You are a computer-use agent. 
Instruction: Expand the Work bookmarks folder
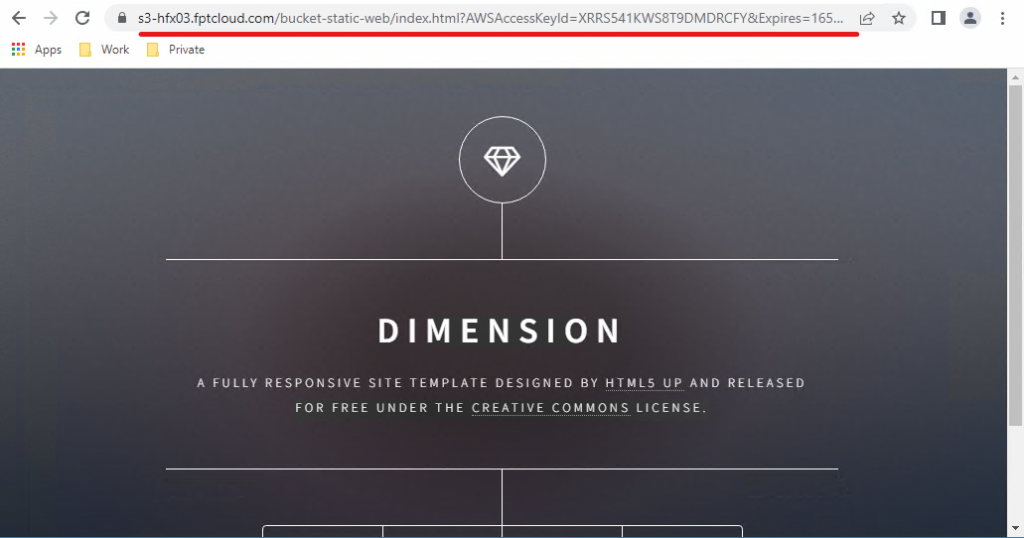105,49
